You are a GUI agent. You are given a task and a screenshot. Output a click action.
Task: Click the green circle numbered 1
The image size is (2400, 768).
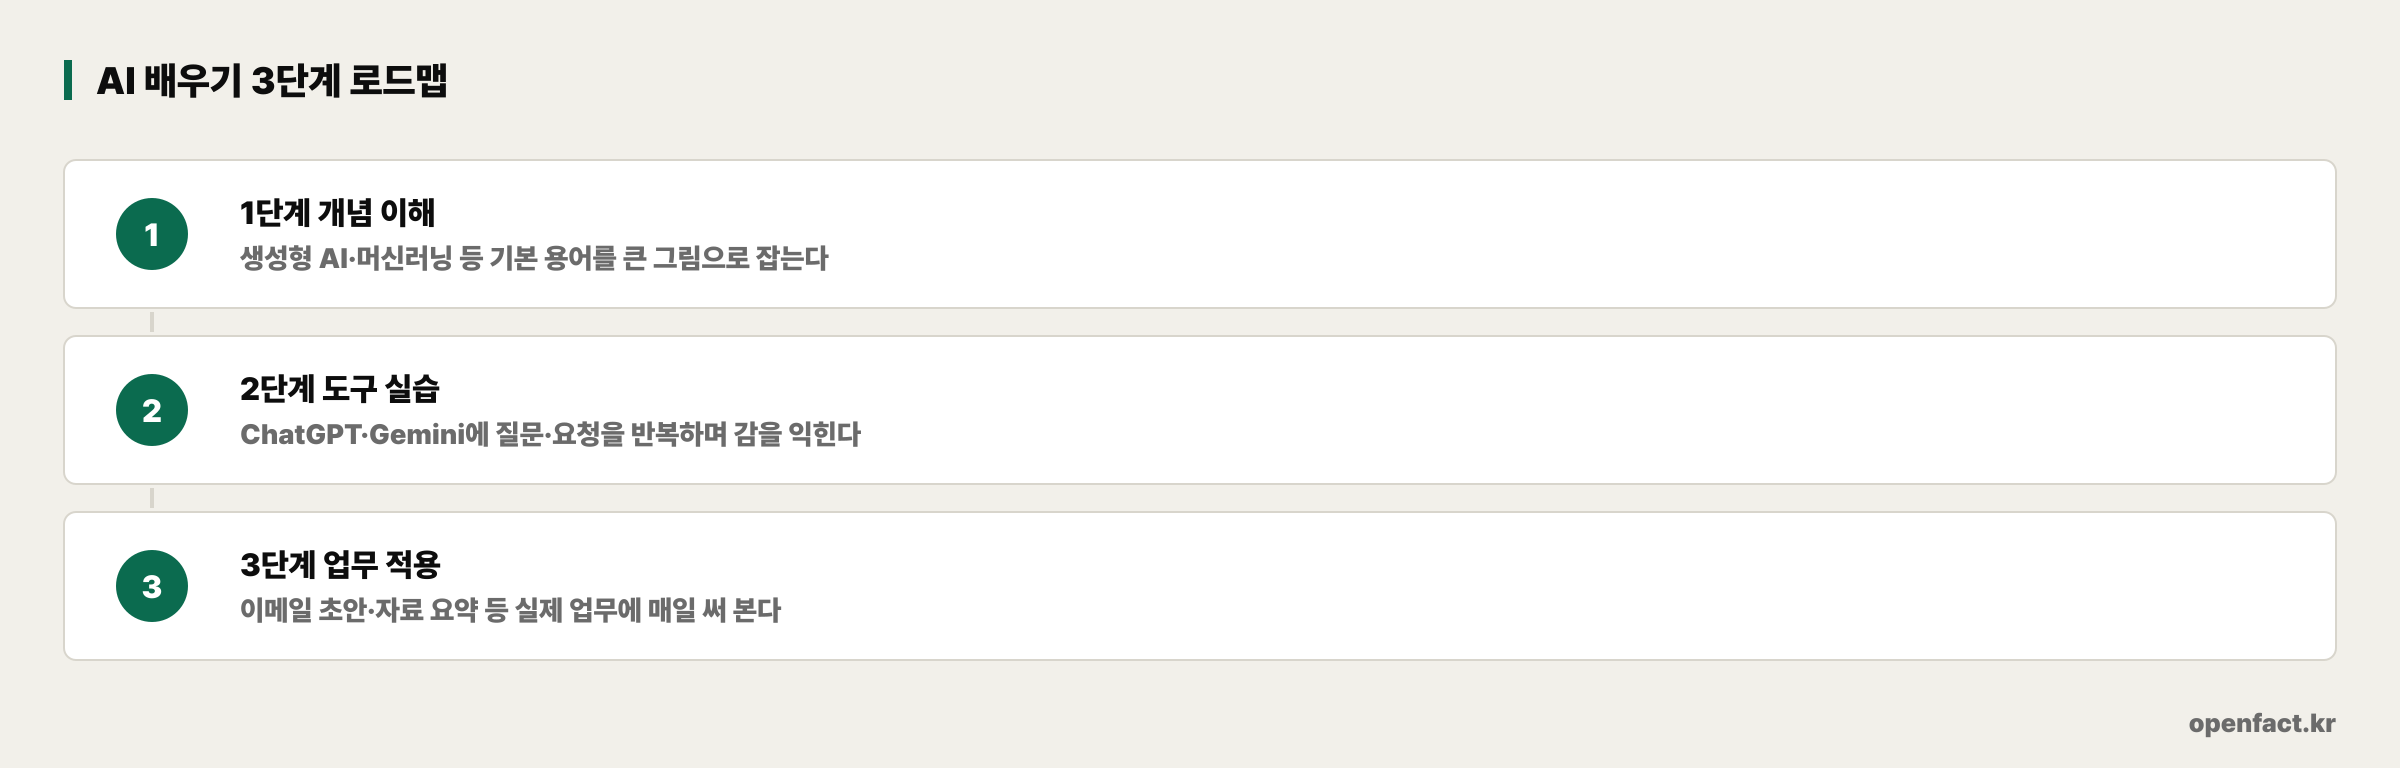tap(152, 234)
